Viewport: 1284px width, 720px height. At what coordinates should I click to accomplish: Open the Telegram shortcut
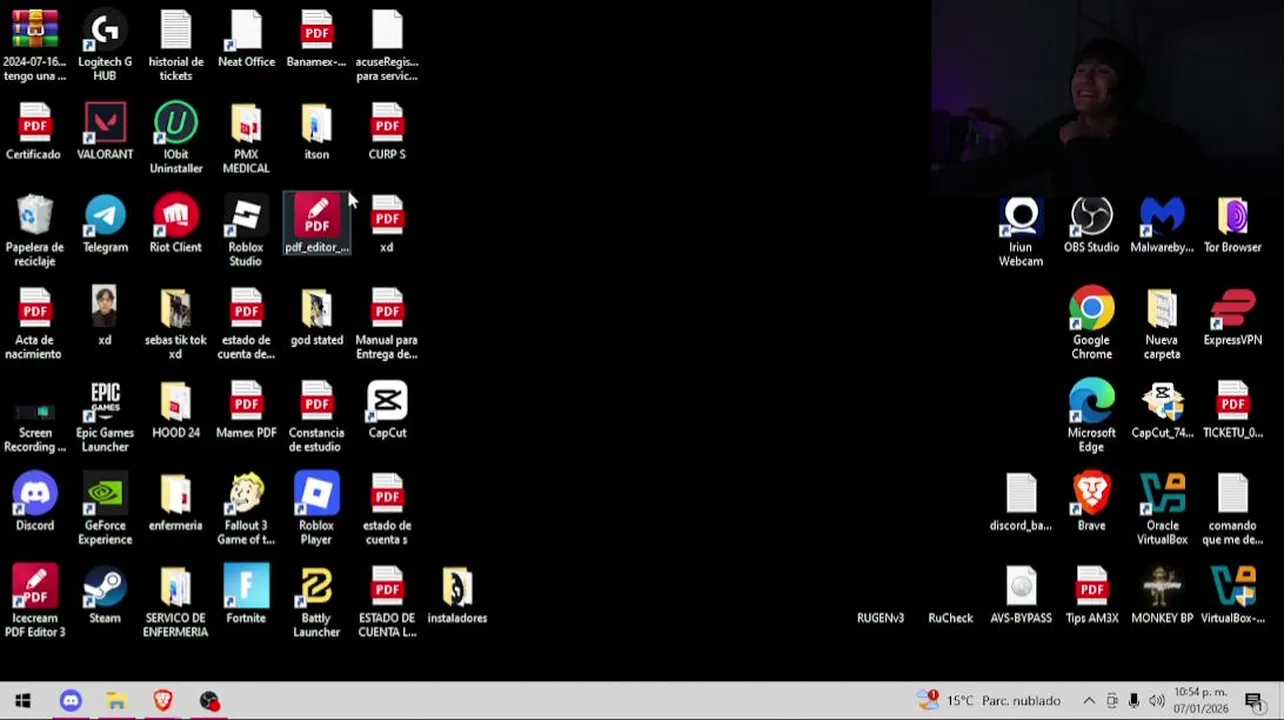(105, 225)
